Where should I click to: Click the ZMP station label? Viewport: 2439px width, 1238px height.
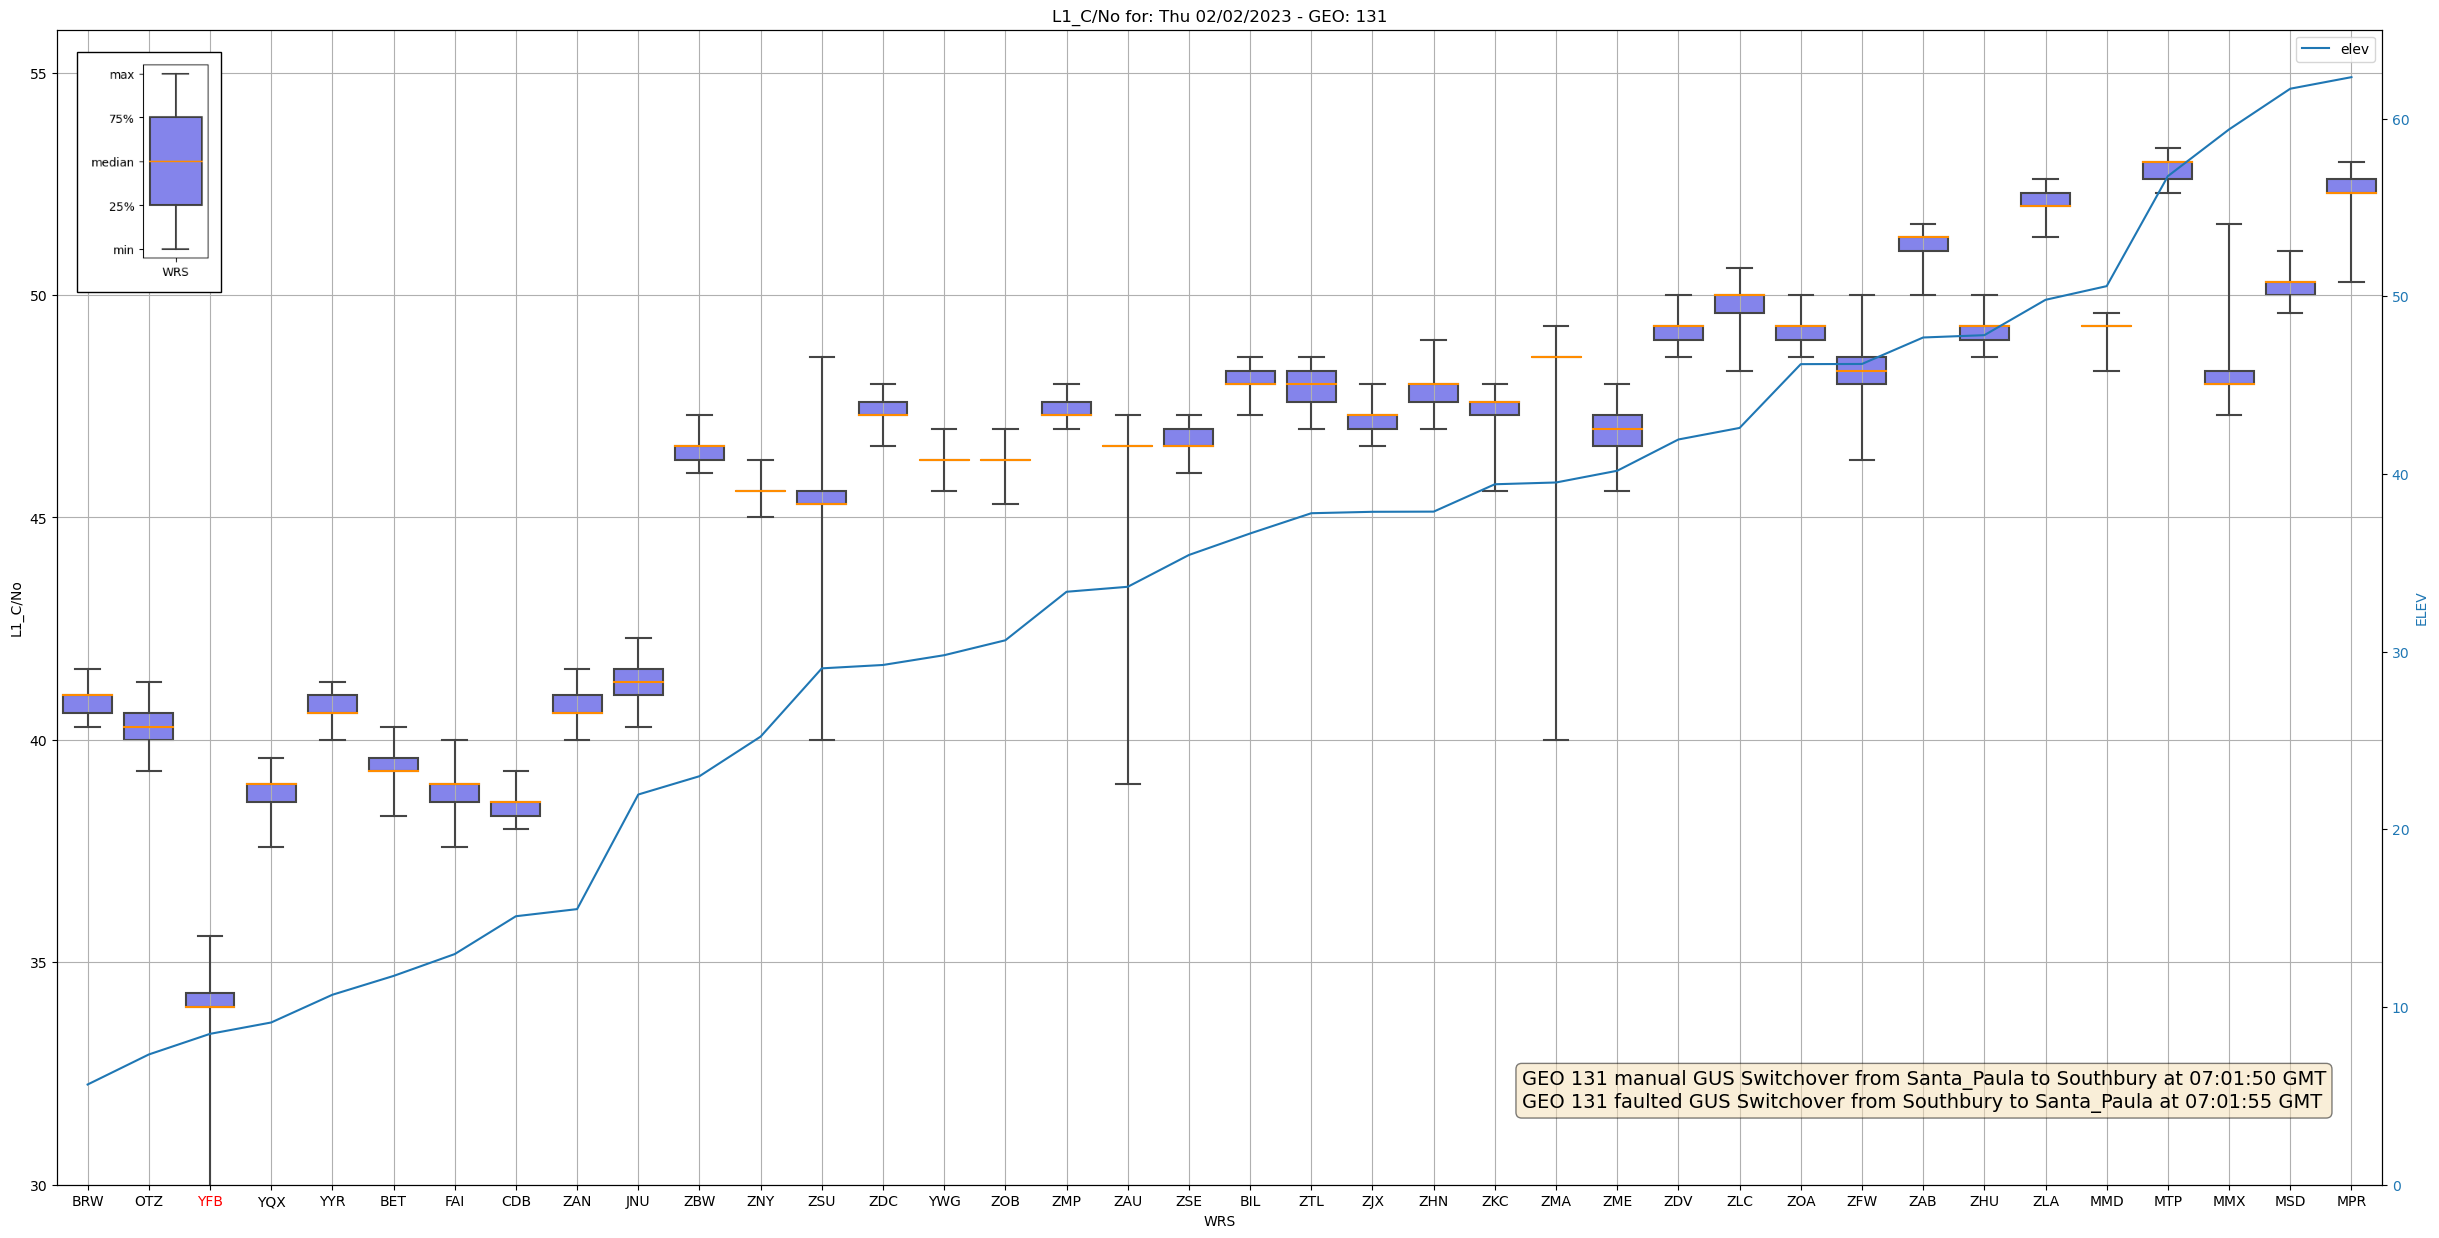[1066, 1201]
